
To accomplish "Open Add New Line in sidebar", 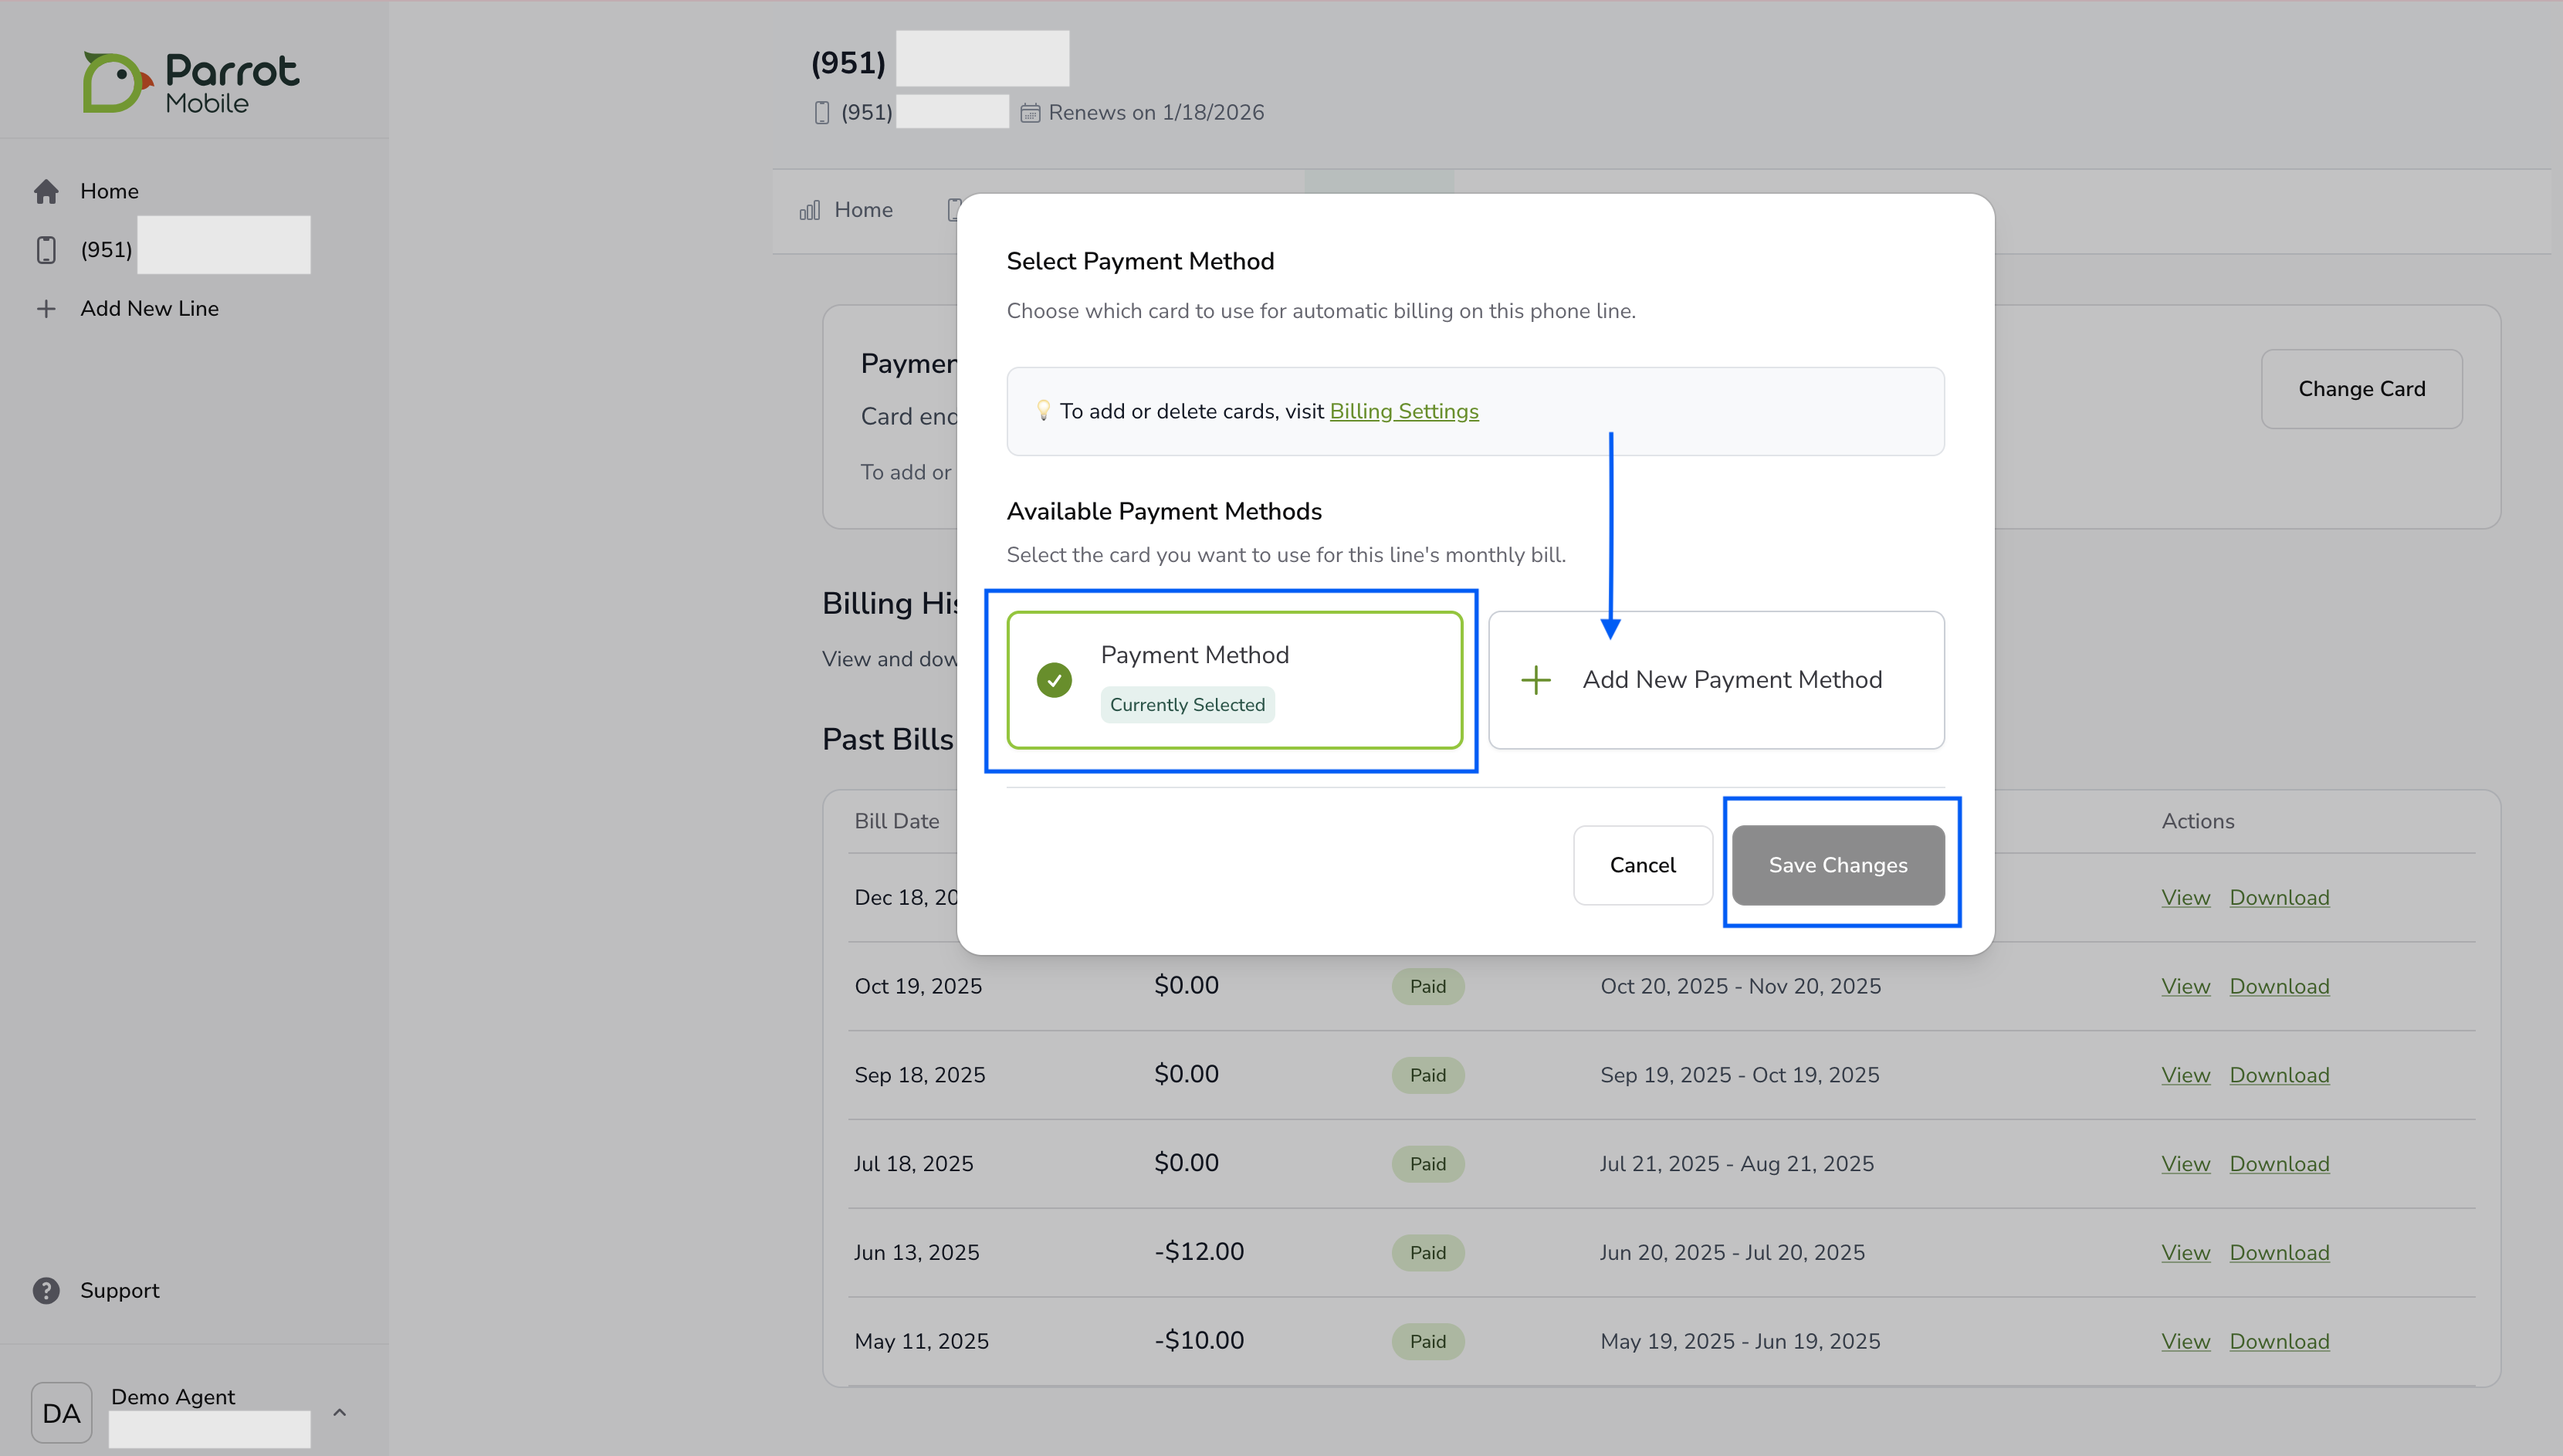I will tap(149, 309).
